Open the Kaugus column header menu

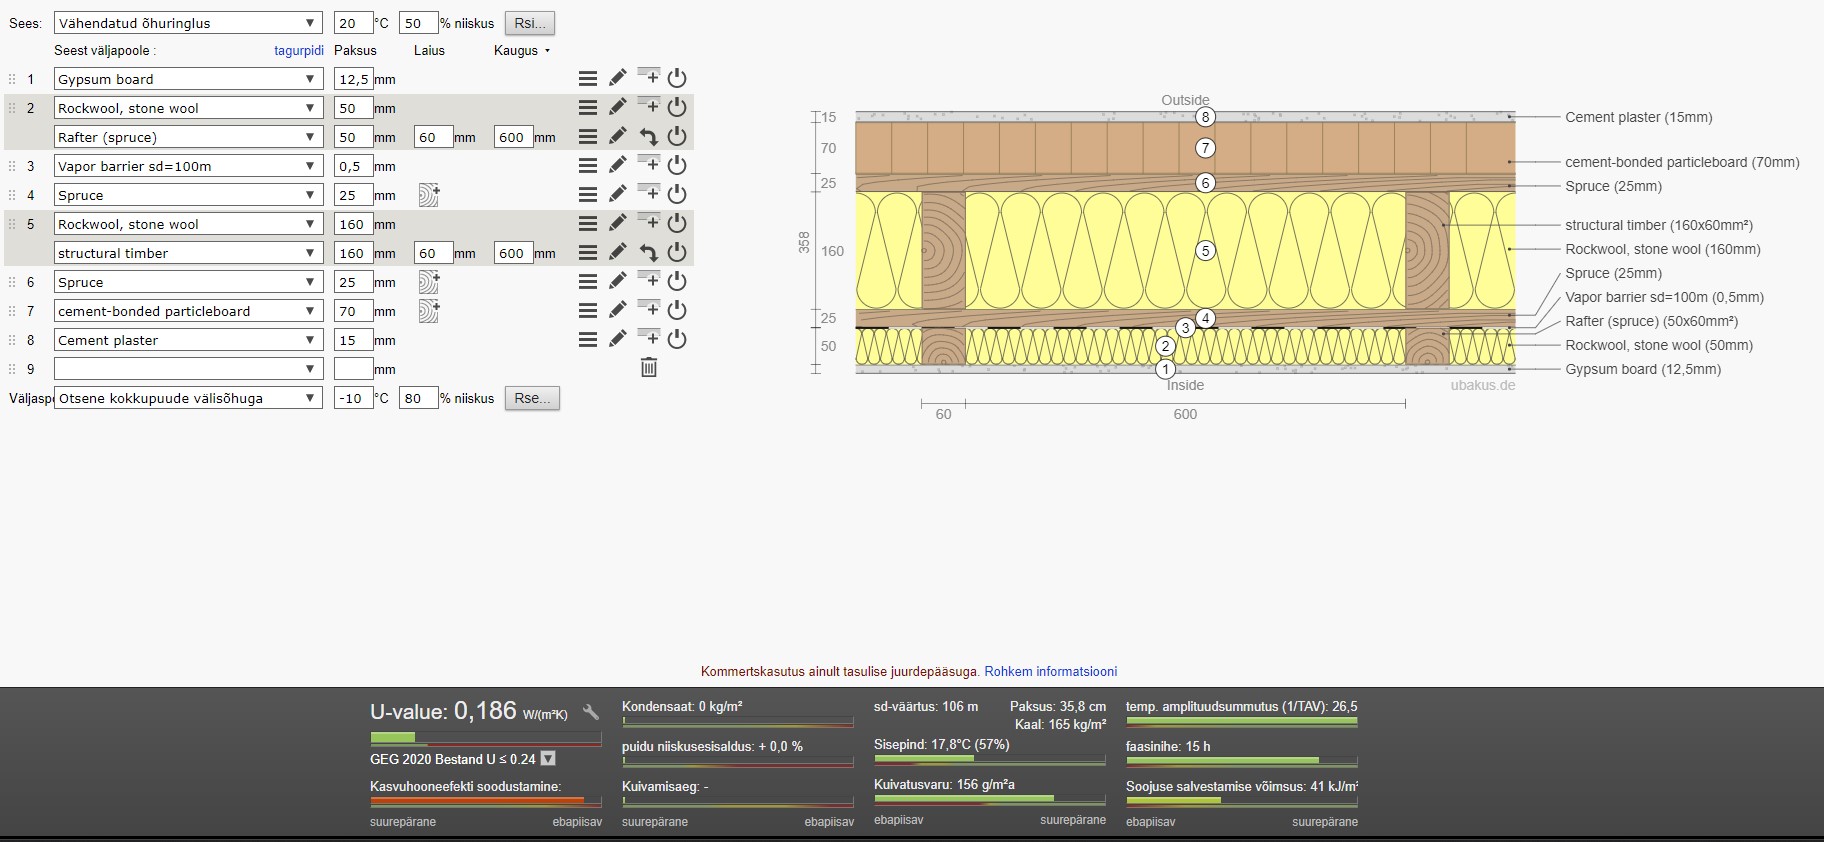(521, 50)
